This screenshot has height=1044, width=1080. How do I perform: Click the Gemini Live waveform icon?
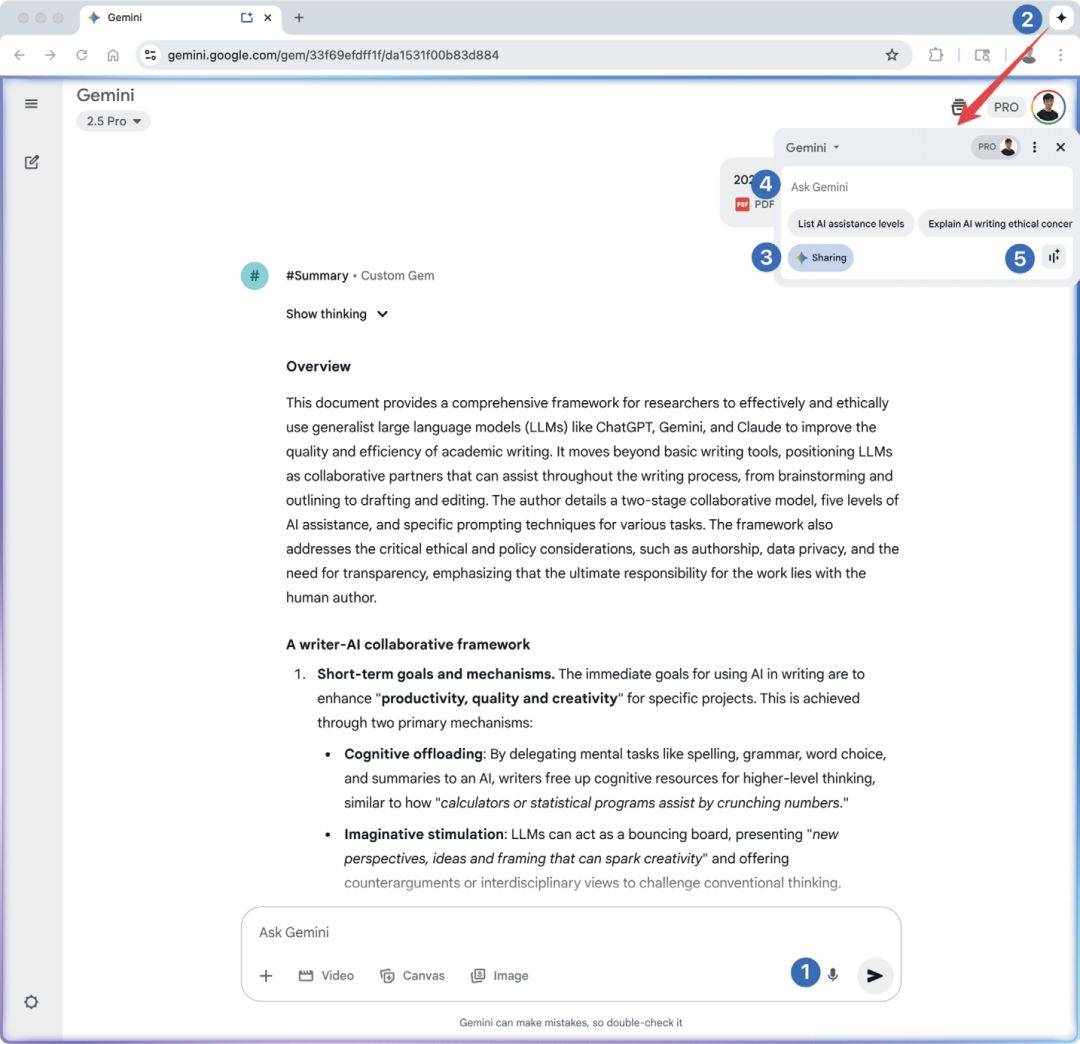[x=1053, y=257]
